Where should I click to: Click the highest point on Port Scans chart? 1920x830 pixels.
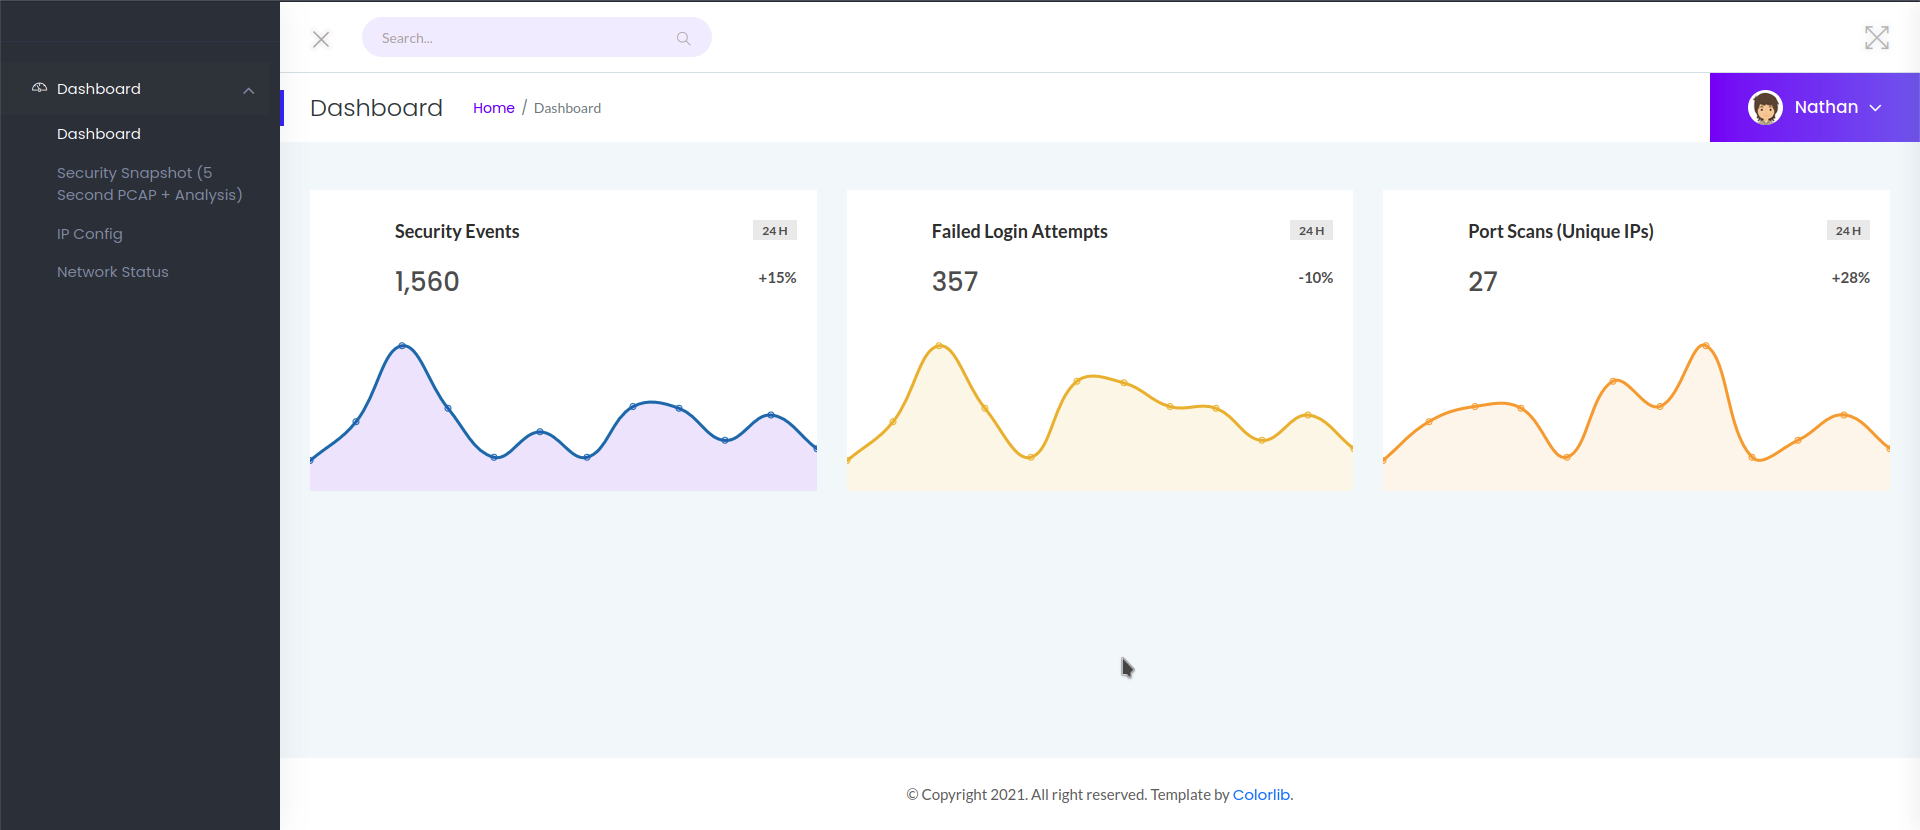(x=1705, y=346)
